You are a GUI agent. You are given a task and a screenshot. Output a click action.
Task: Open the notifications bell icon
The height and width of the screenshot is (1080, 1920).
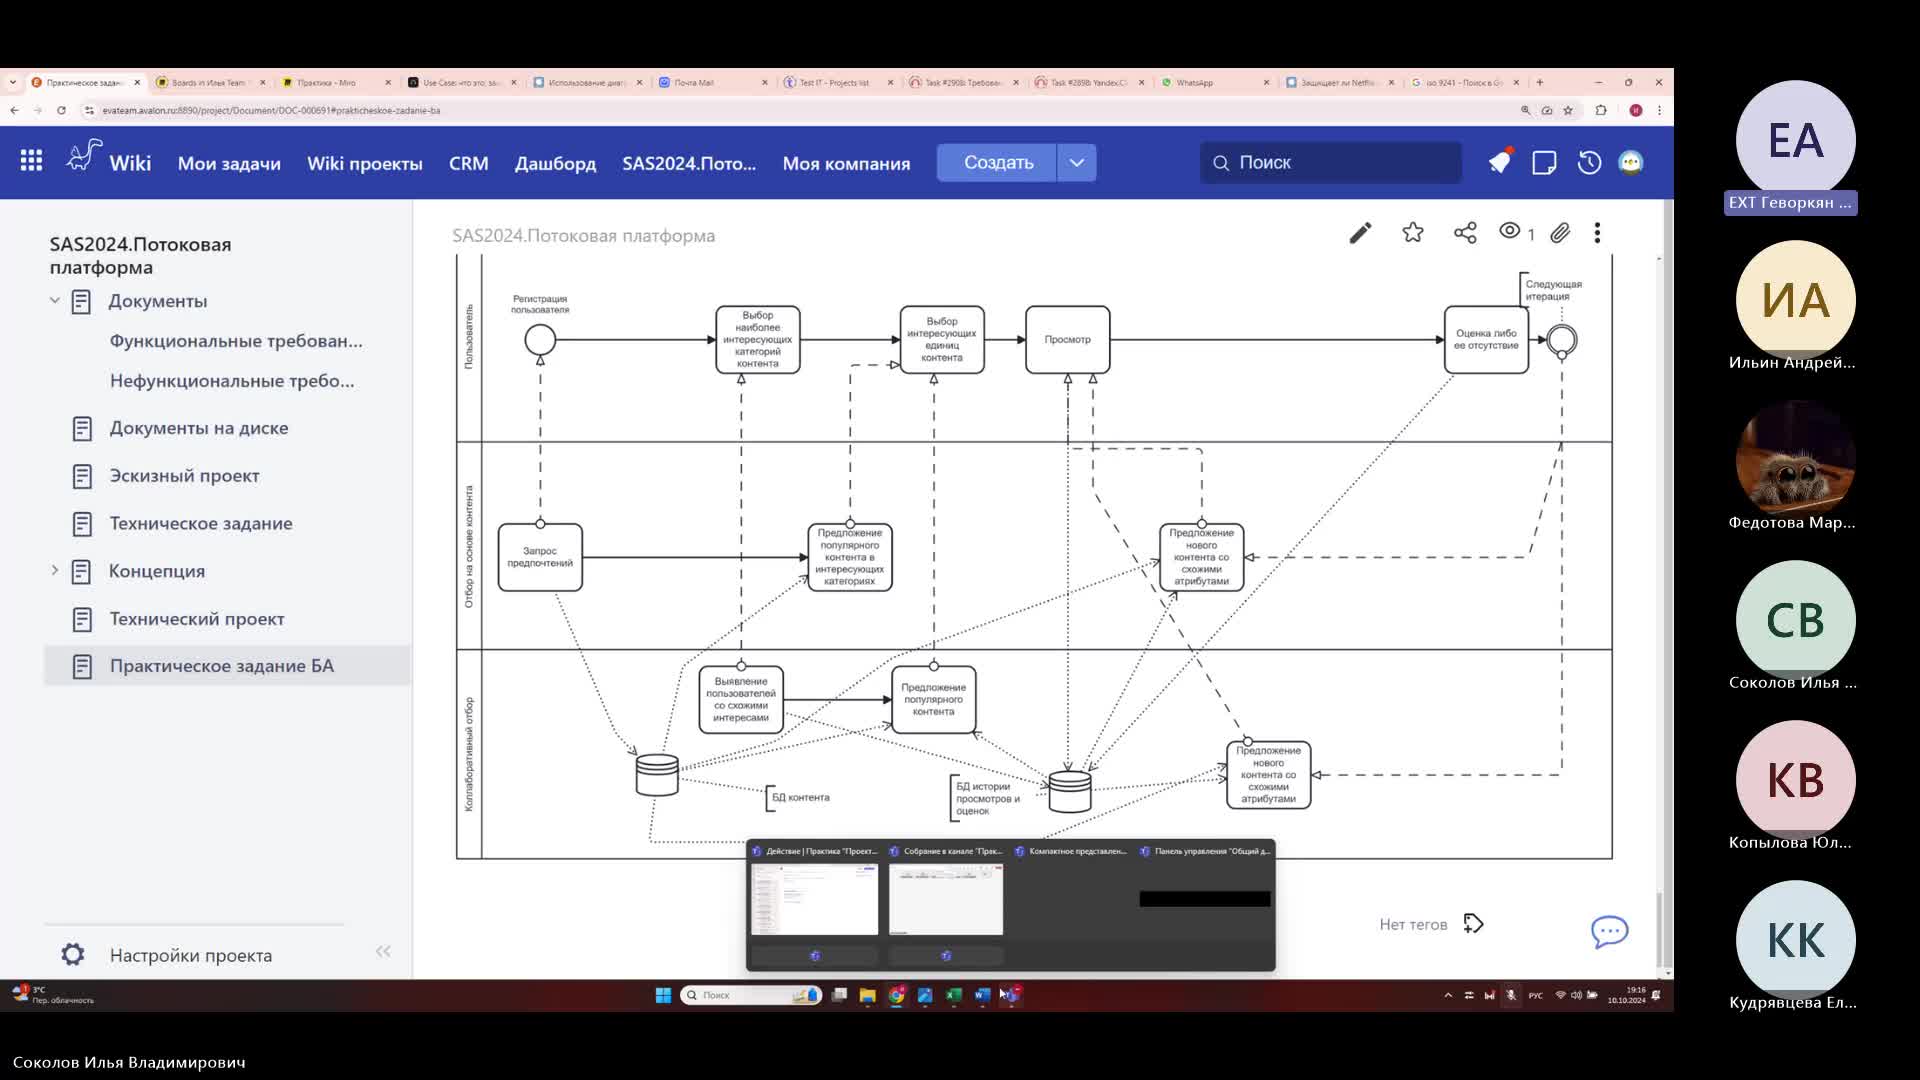1499,162
